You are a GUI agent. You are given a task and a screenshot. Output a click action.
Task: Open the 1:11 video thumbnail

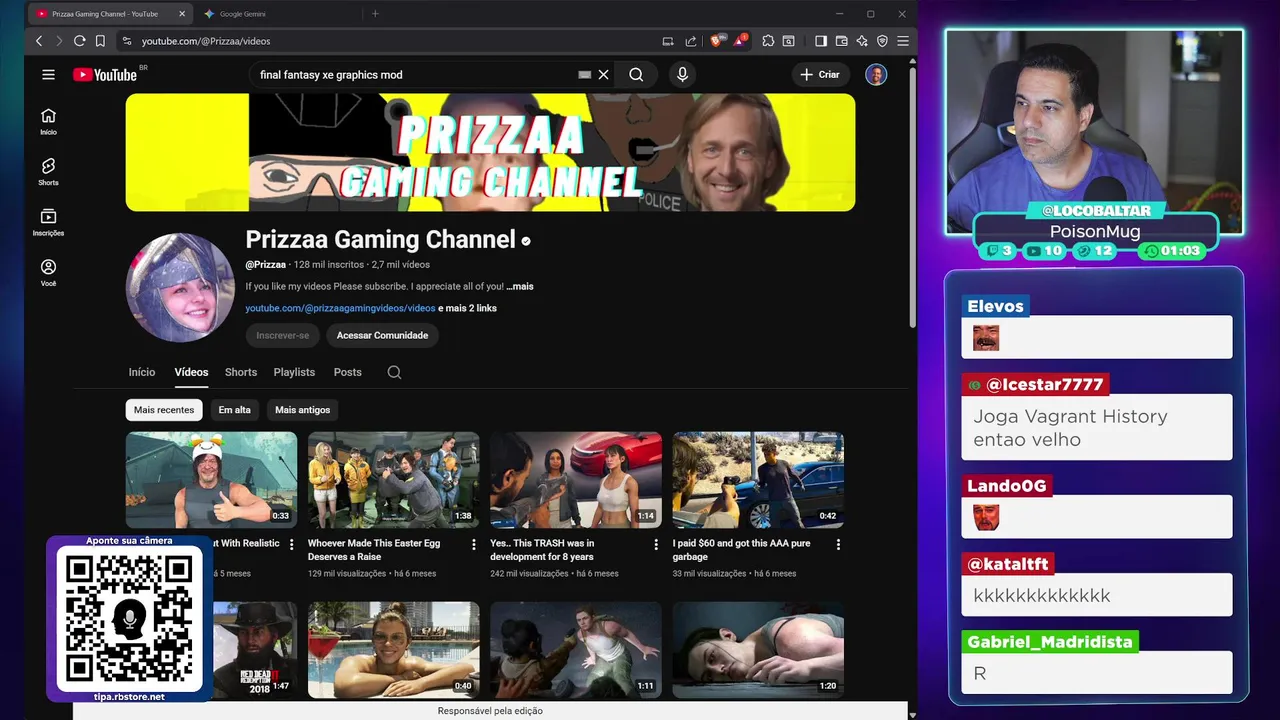576,650
